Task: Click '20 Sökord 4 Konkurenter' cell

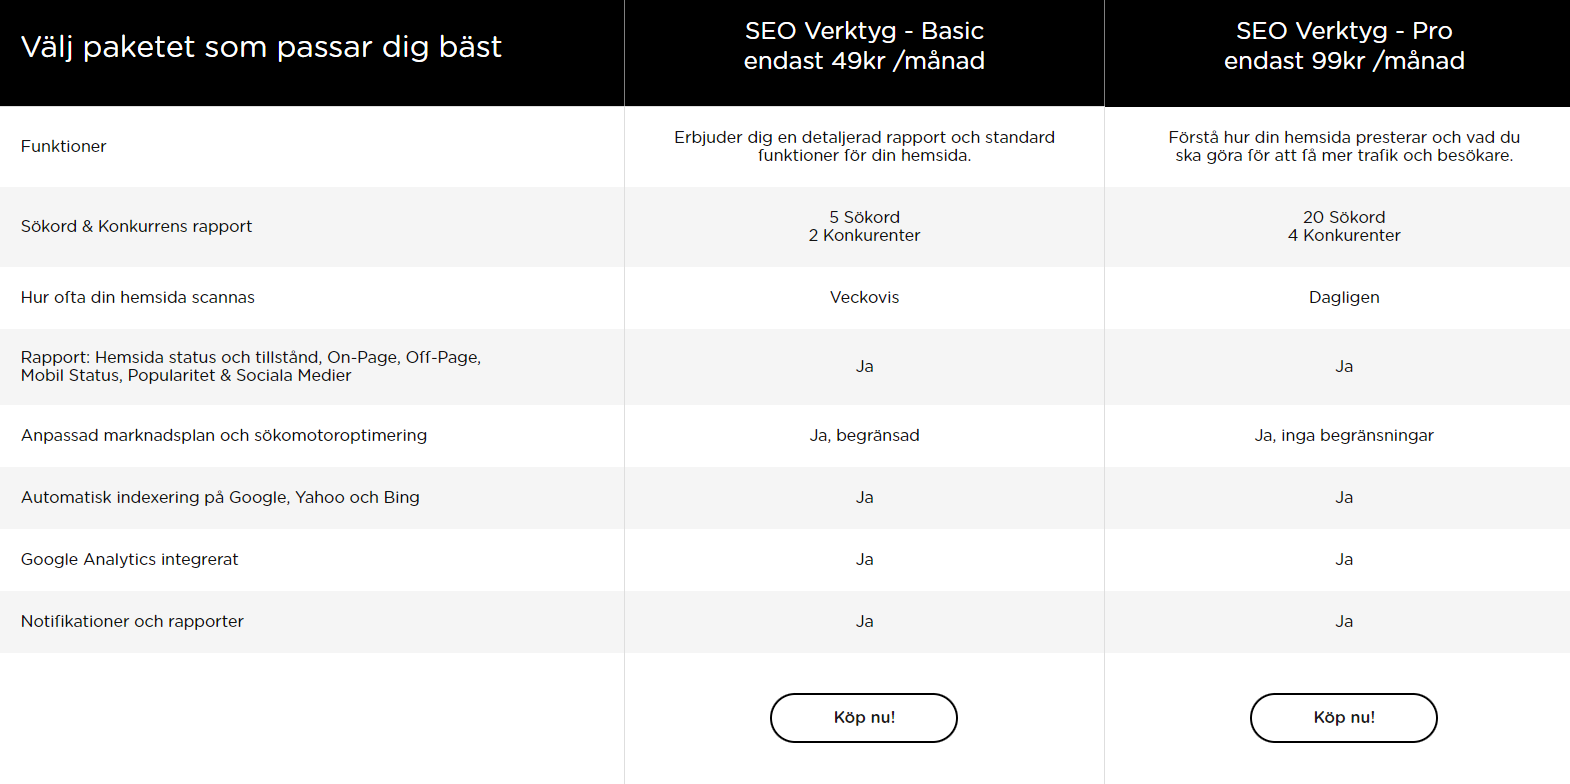Action: 1344,226
